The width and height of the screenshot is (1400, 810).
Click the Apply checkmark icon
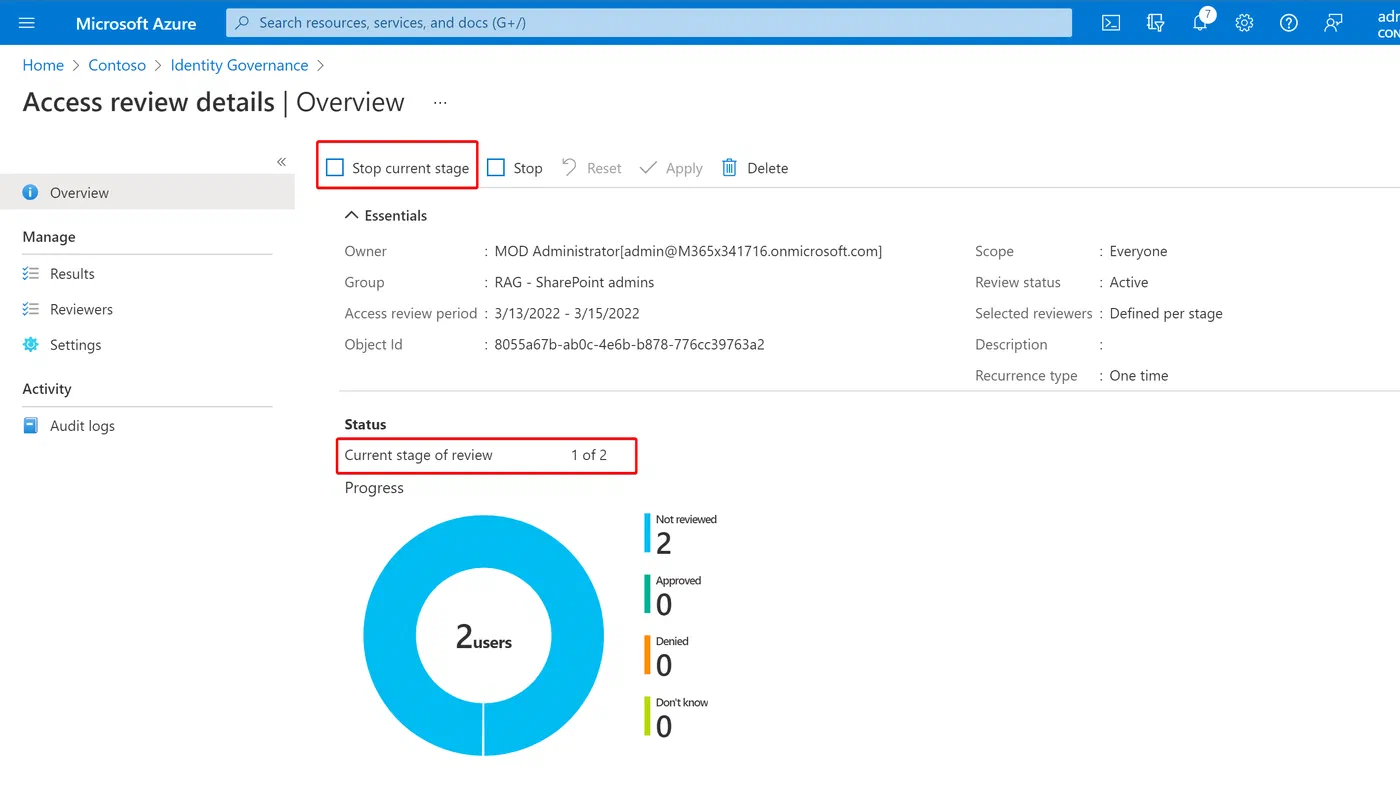pyautogui.click(x=648, y=167)
